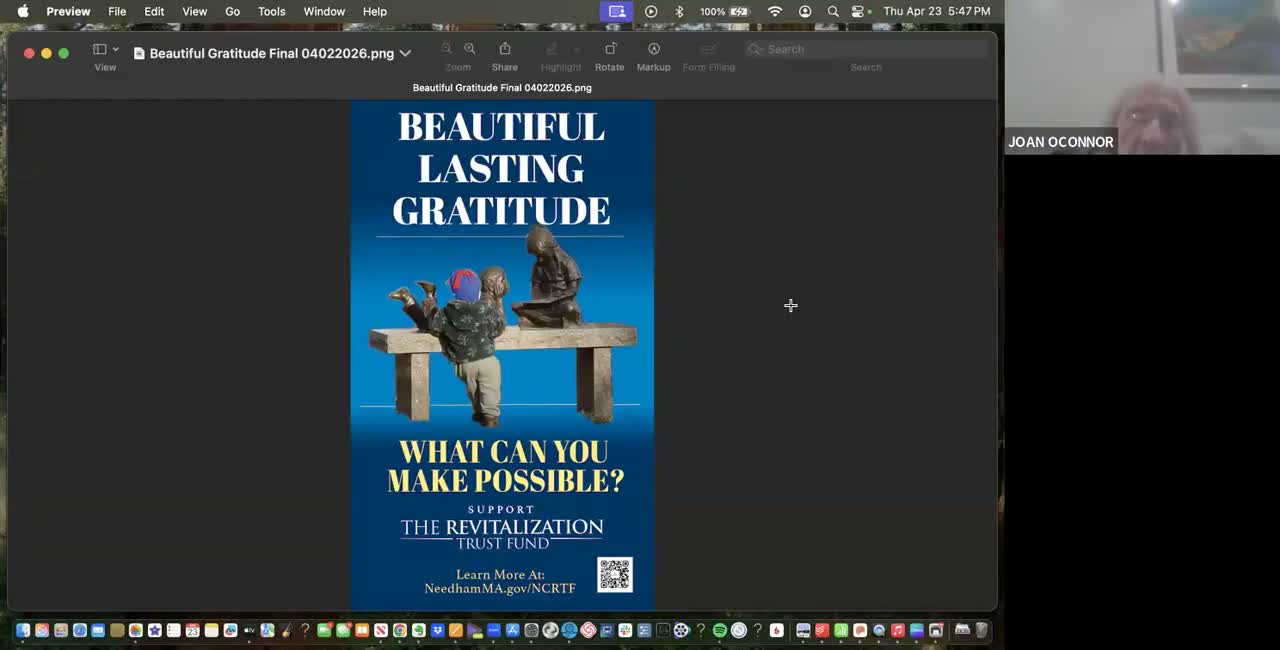The width and height of the screenshot is (1280, 650).
Task: Click Joan OConnor's video thumbnail
Action: pyautogui.click(x=1142, y=77)
